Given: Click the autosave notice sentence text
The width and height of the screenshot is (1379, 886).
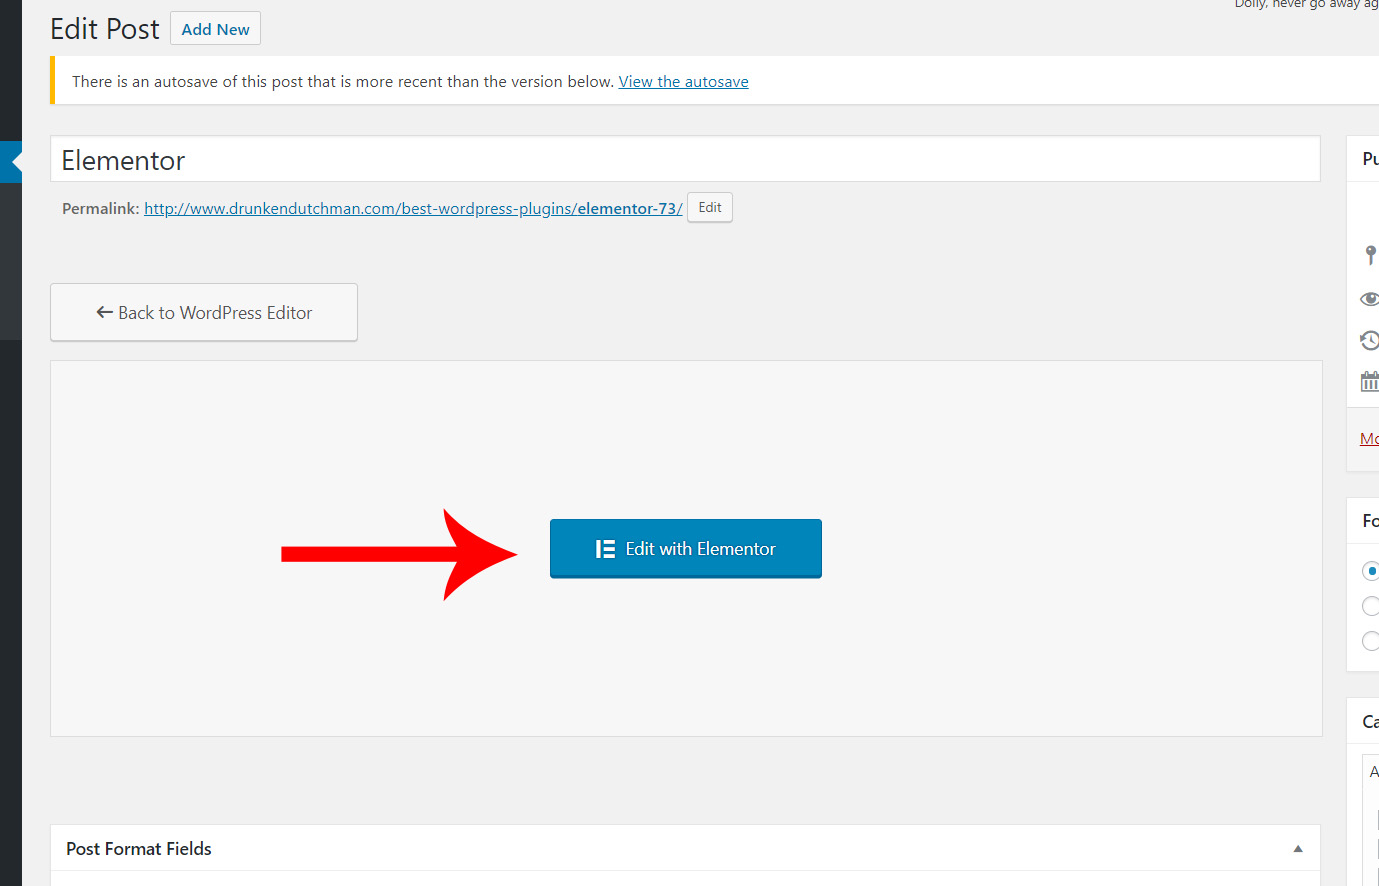Looking at the screenshot, I should [x=343, y=82].
